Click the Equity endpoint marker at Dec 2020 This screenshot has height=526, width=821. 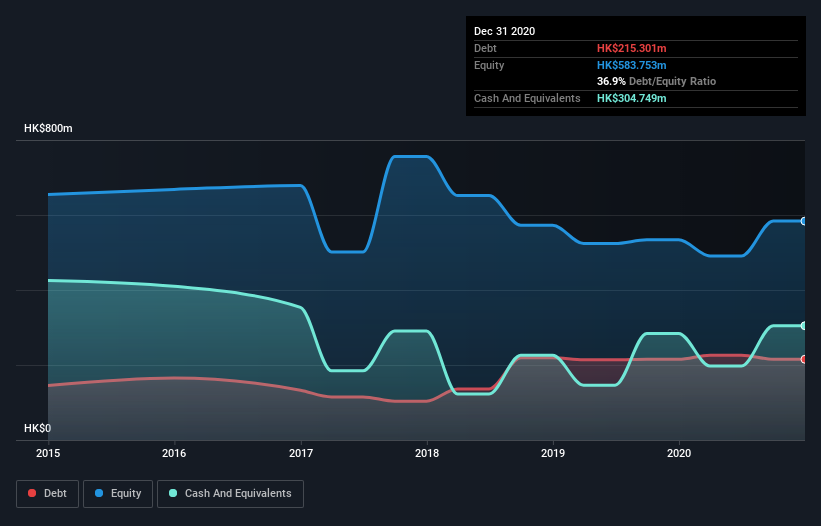click(x=804, y=221)
